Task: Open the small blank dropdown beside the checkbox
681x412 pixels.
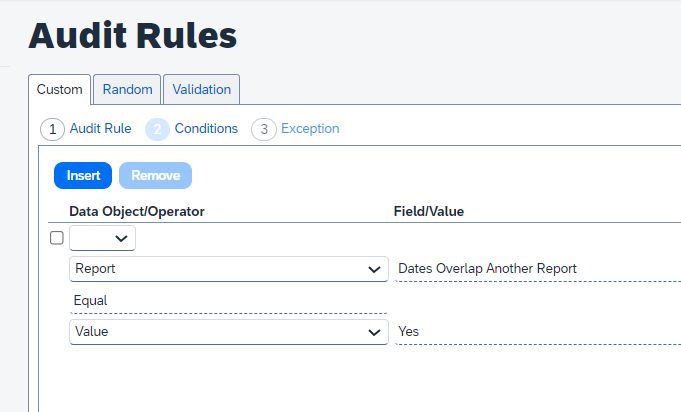Action: pos(102,238)
